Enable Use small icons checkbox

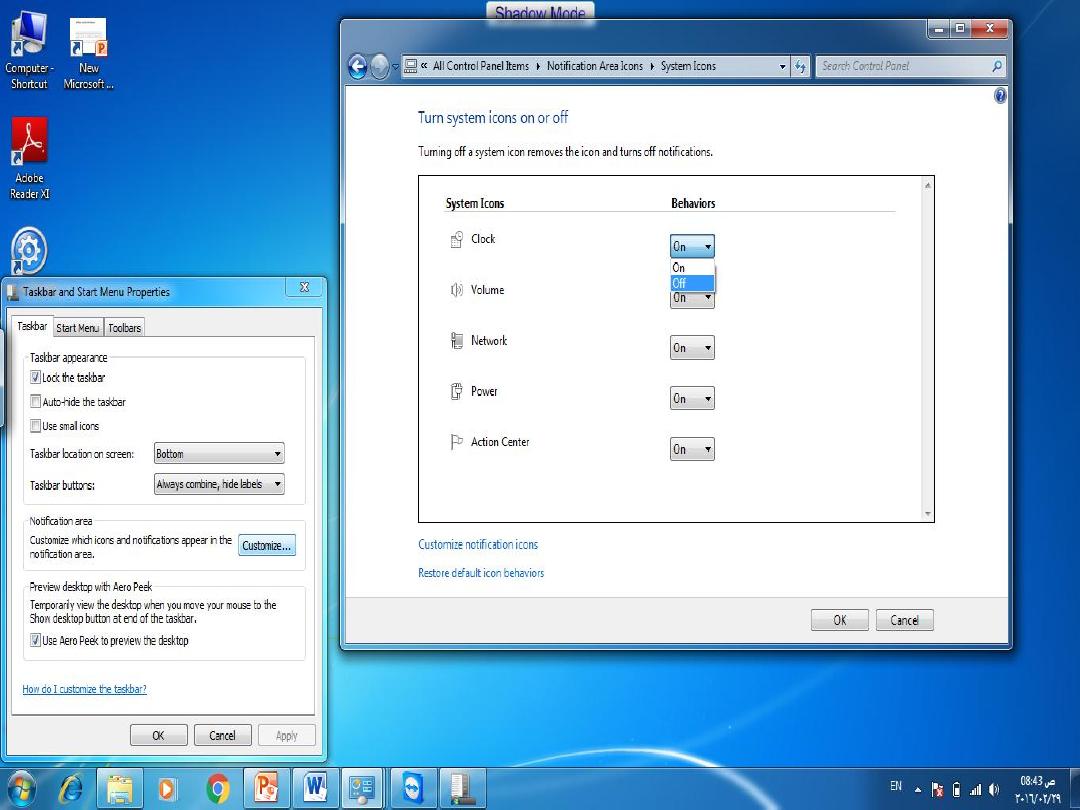(x=35, y=426)
